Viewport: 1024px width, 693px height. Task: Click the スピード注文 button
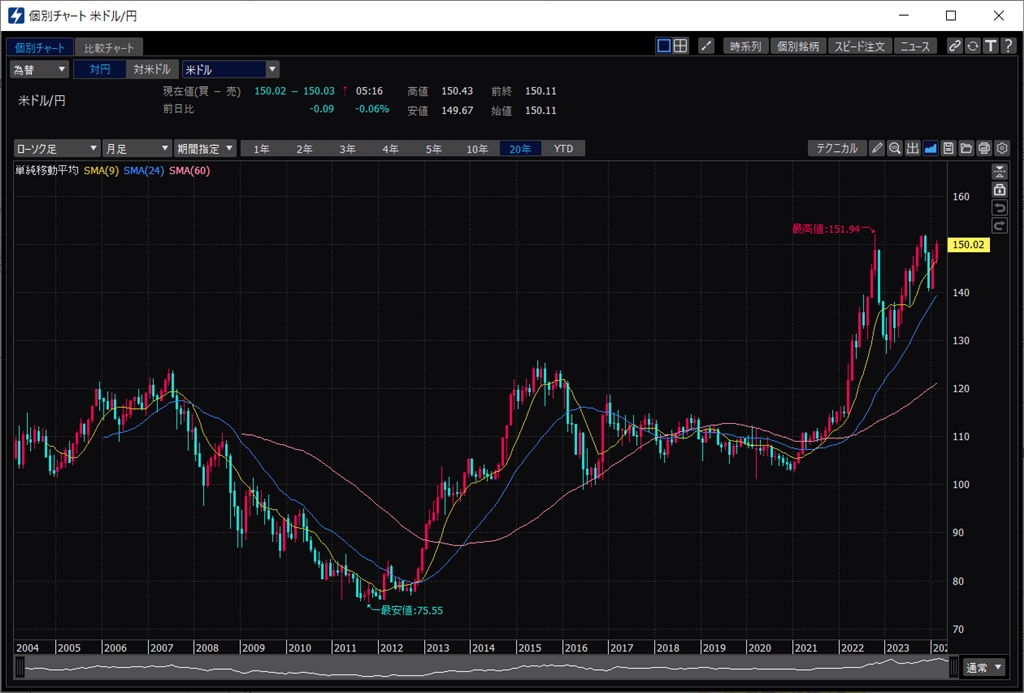(860, 46)
